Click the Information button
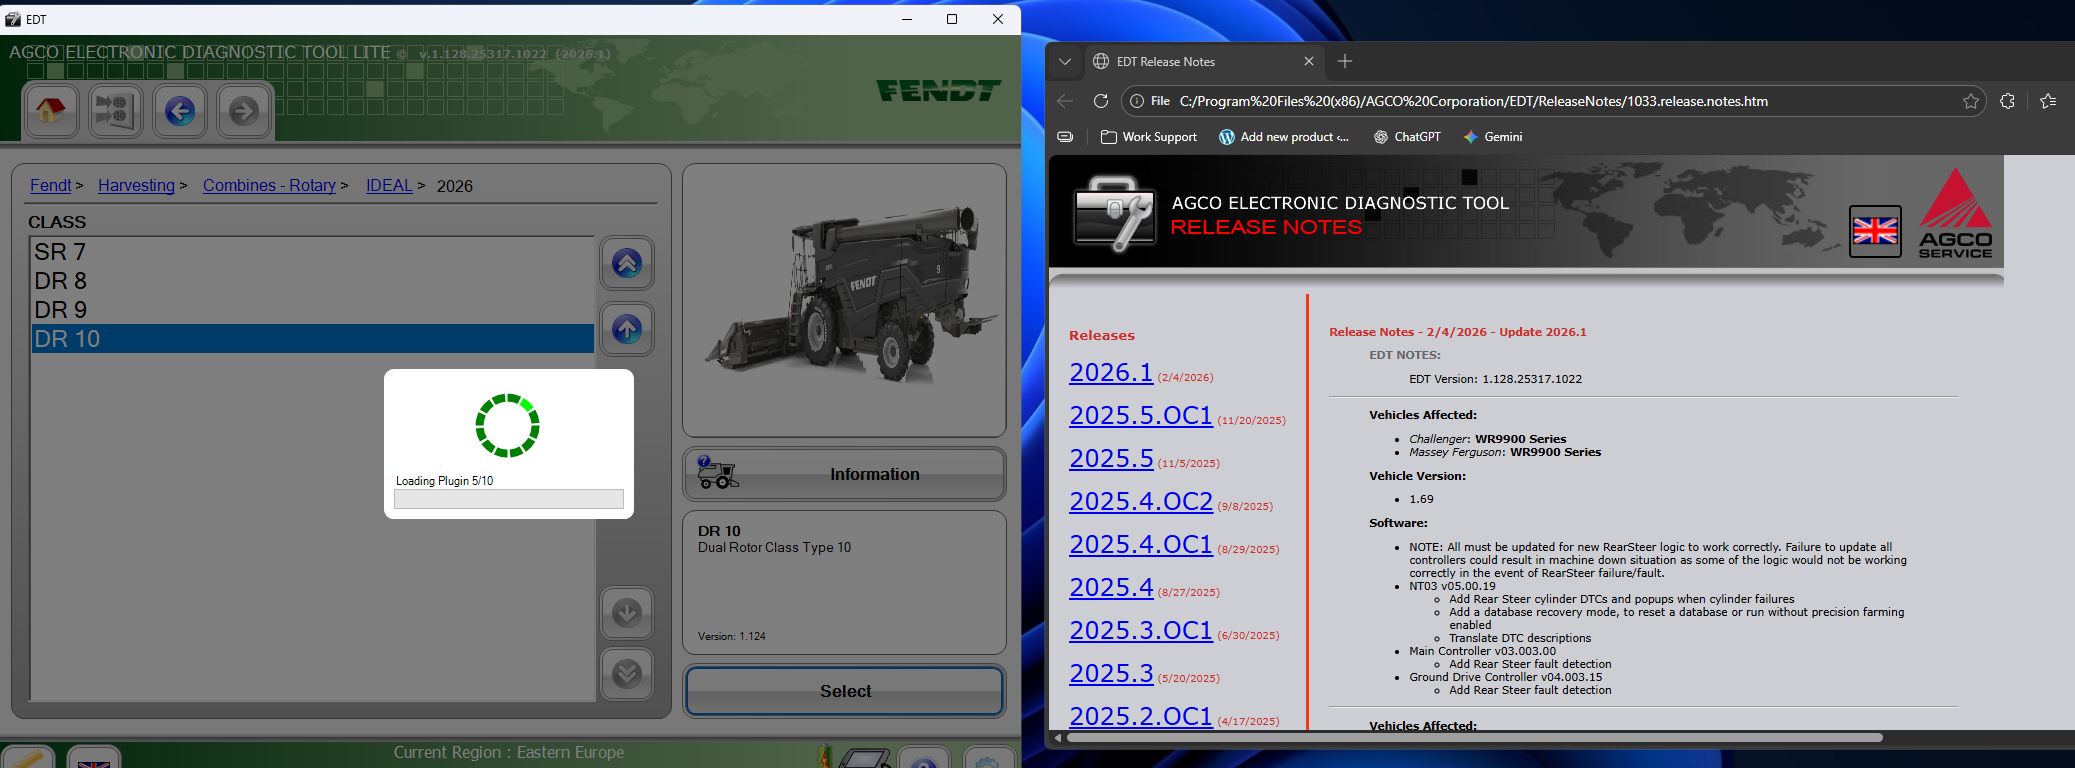 tap(845, 474)
